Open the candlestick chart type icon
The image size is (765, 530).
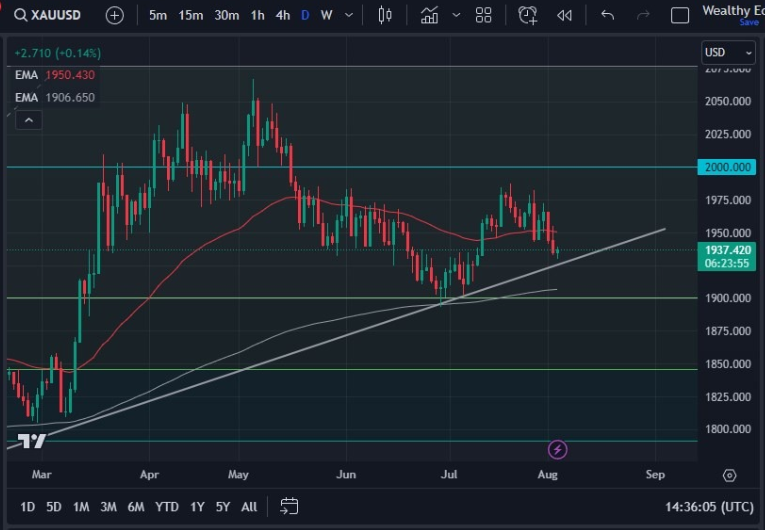385,15
